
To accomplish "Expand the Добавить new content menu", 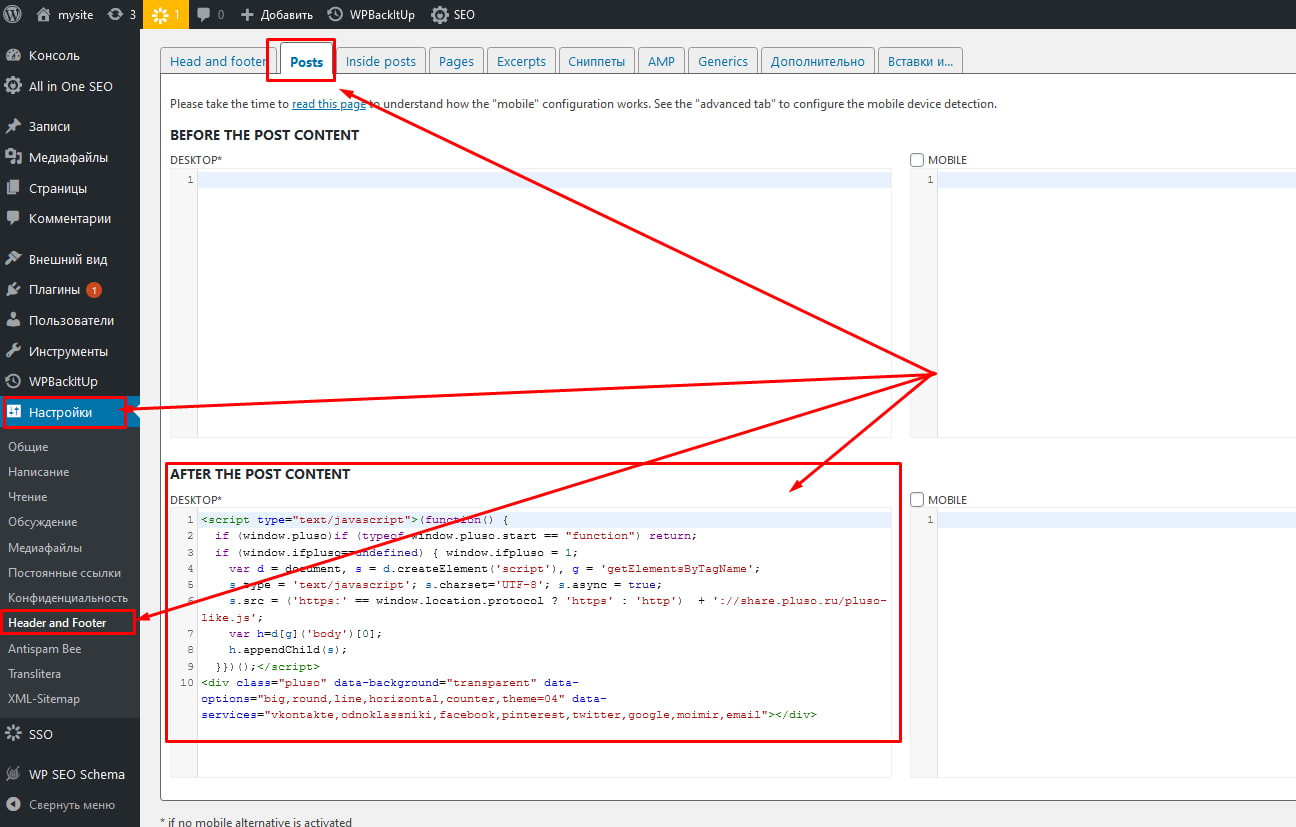I will click(276, 14).
